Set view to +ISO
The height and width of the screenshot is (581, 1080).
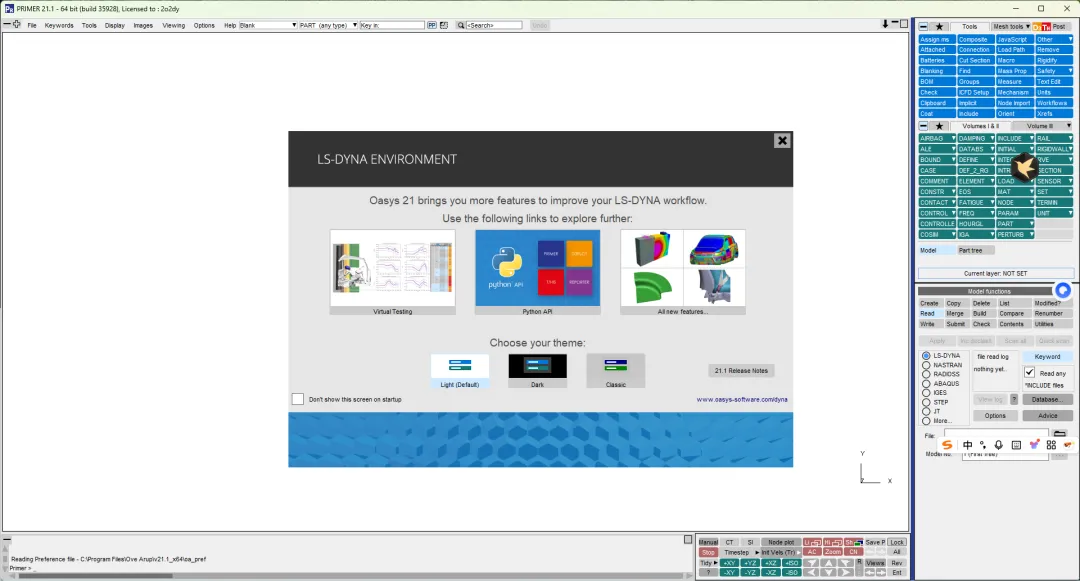pos(791,563)
